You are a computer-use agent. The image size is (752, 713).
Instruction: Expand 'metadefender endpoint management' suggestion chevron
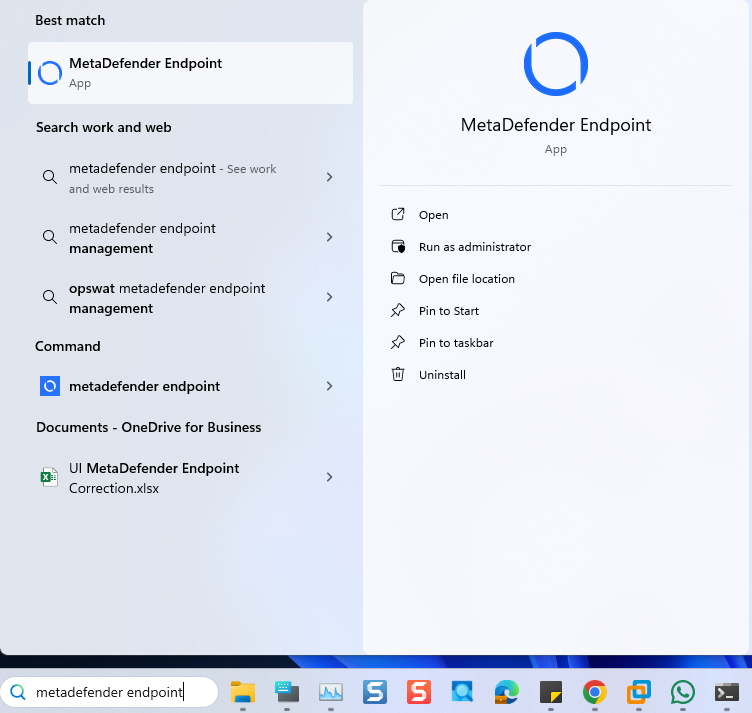329,237
